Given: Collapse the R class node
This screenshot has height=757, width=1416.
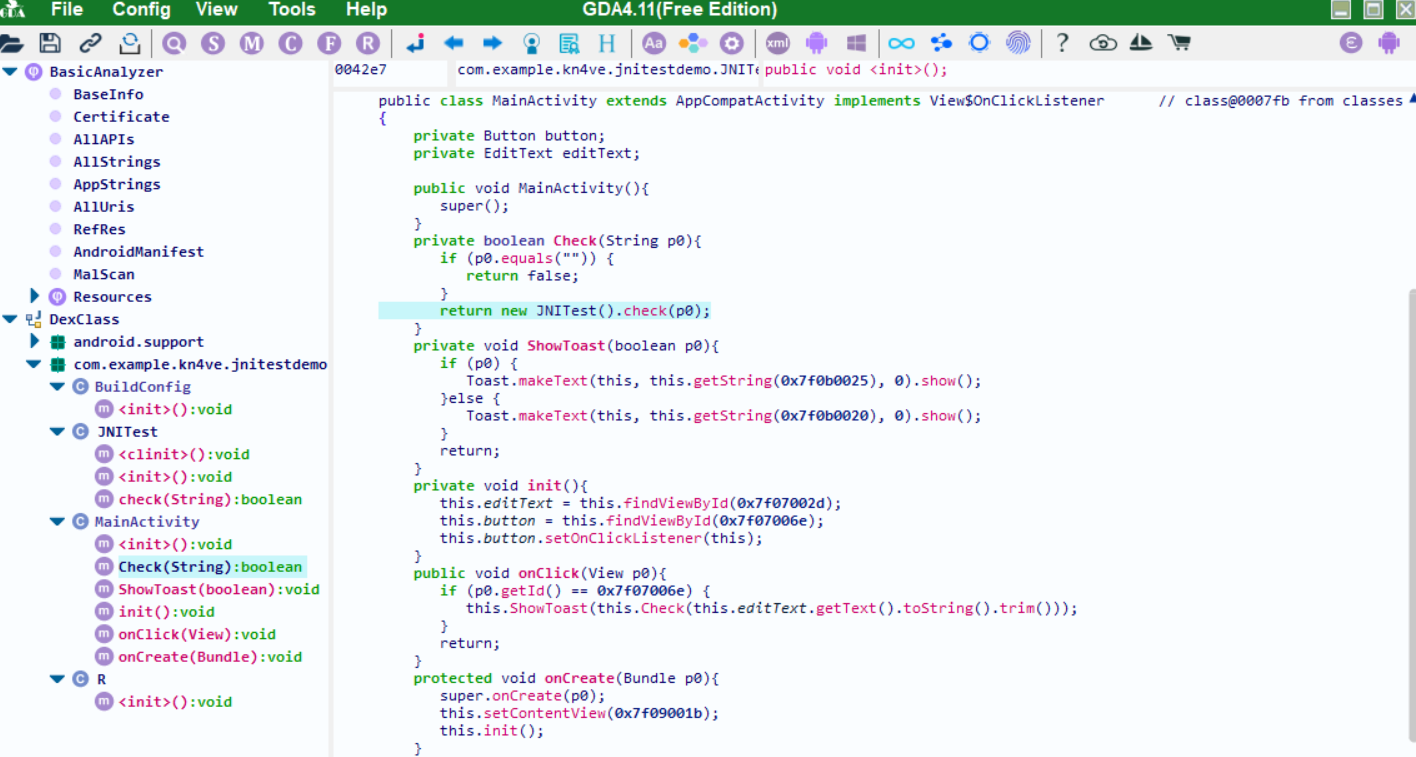Looking at the screenshot, I should click(x=58, y=679).
